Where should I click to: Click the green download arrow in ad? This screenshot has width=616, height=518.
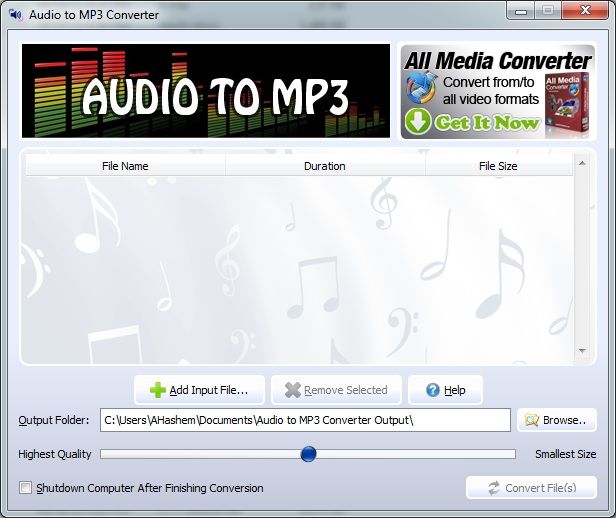(x=418, y=121)
